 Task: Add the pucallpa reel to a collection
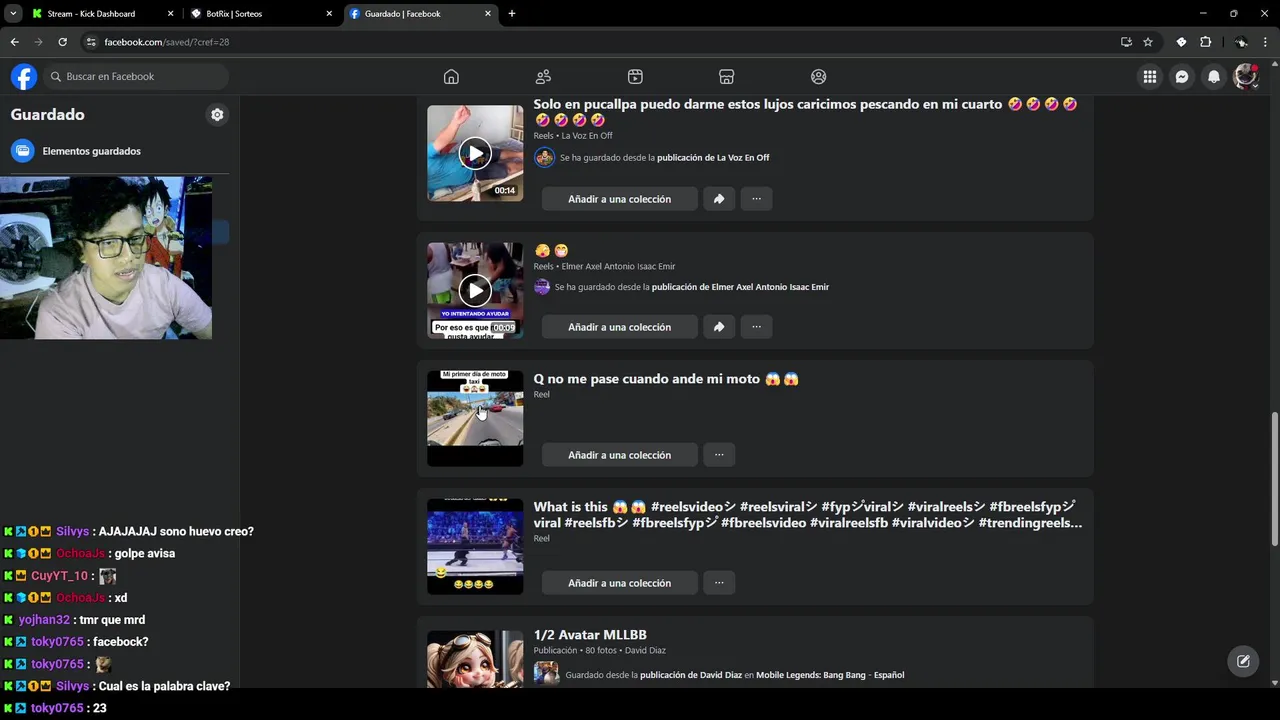pos(619,199)
